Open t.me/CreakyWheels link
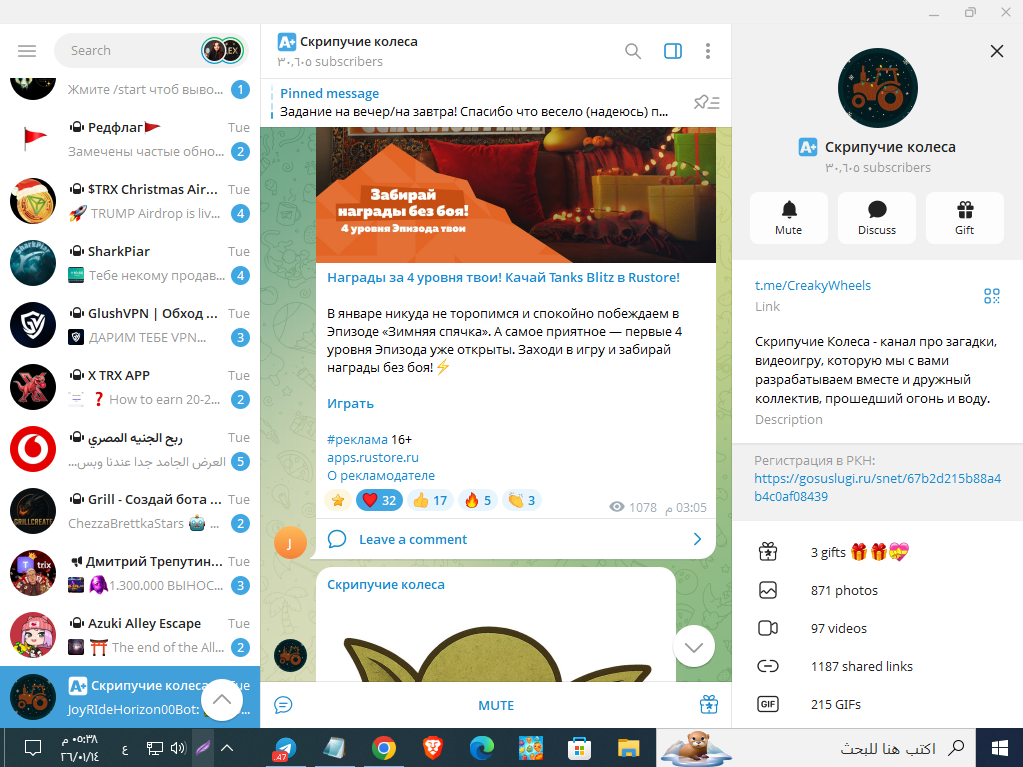The height and width of the screenshot is (767, 1023). pos(812,286)
